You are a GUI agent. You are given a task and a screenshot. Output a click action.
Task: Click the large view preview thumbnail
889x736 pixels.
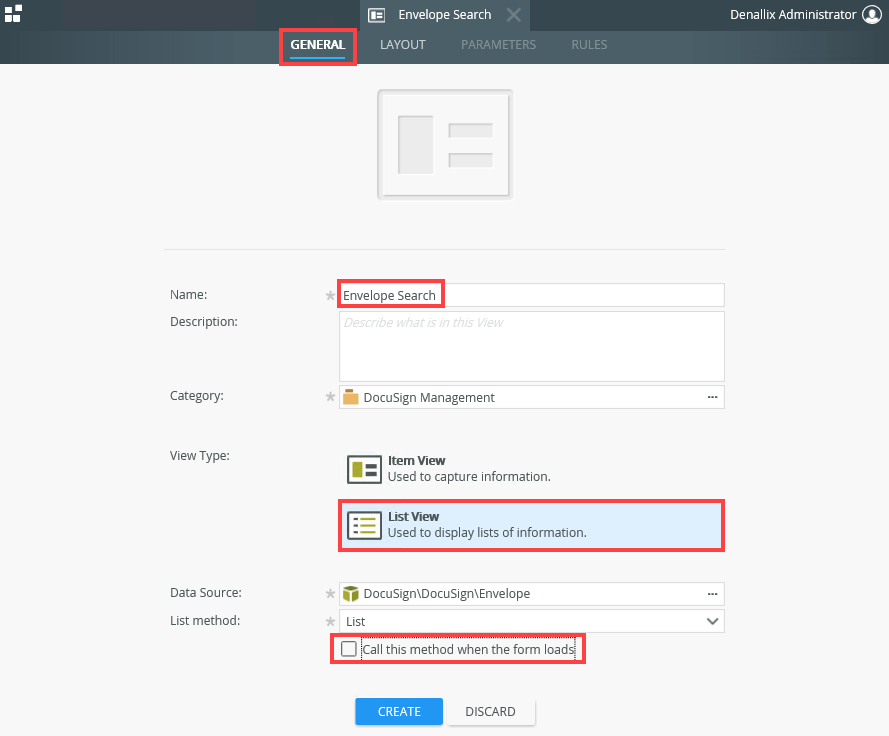coord(445,144)
